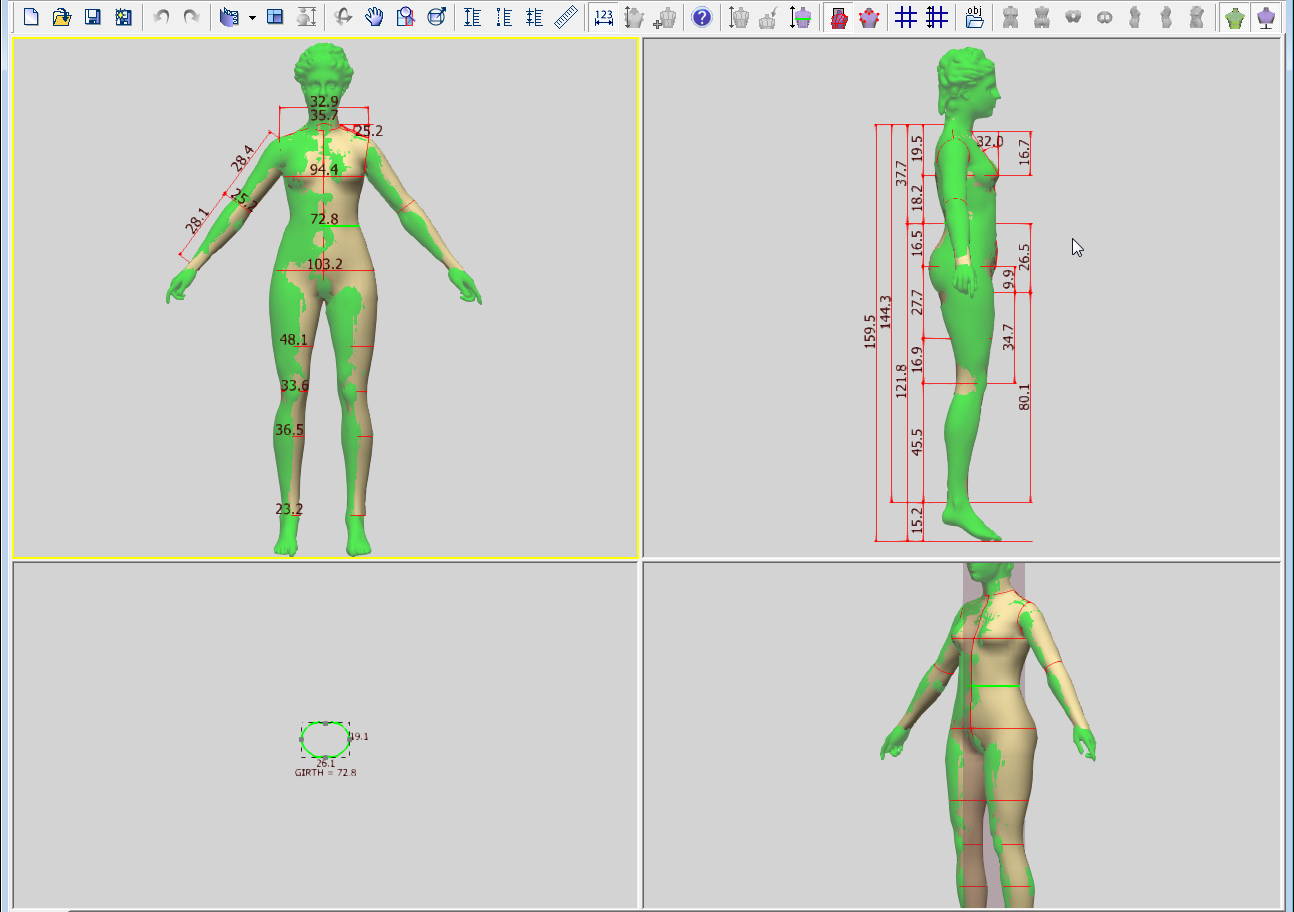Select the Rotate view tool
Image resolution: width=1294 pixels, height=912 pixels.
click(343, 17)
